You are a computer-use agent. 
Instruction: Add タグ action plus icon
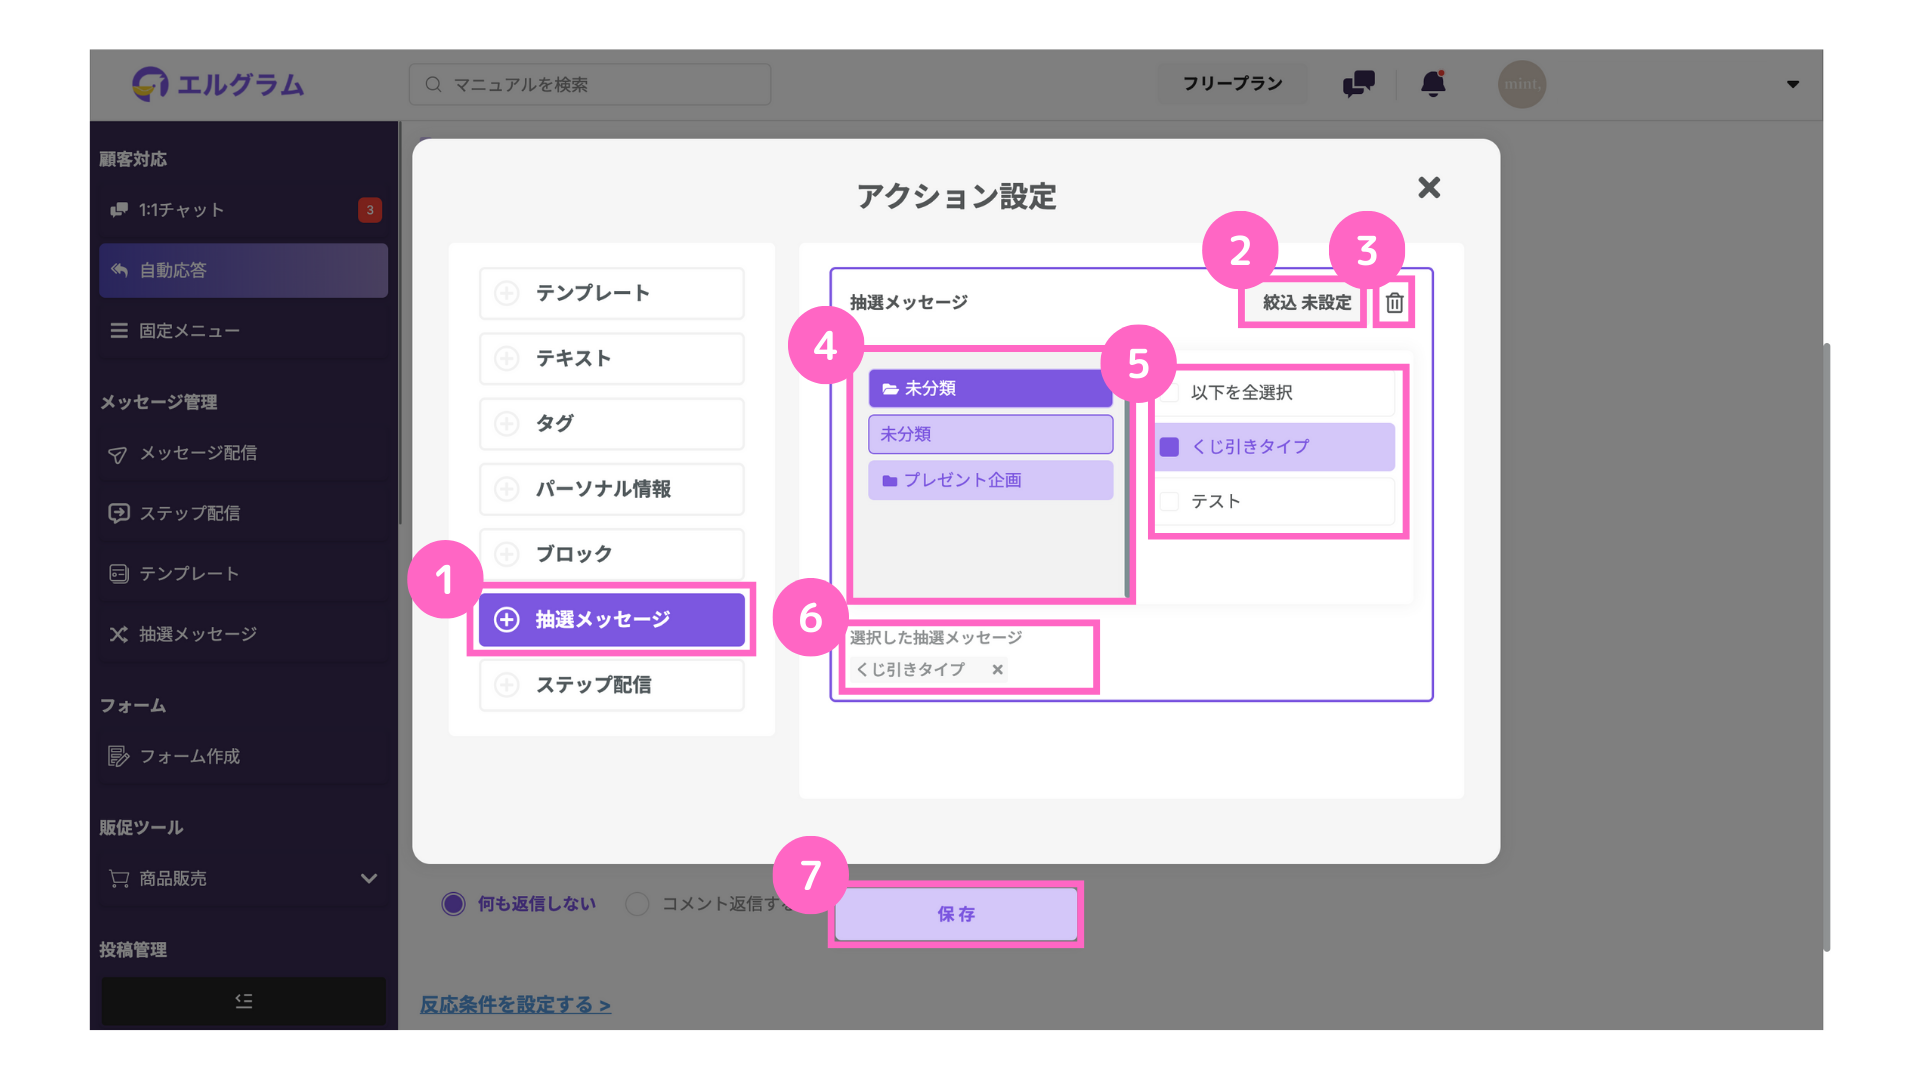coord(507,423)
